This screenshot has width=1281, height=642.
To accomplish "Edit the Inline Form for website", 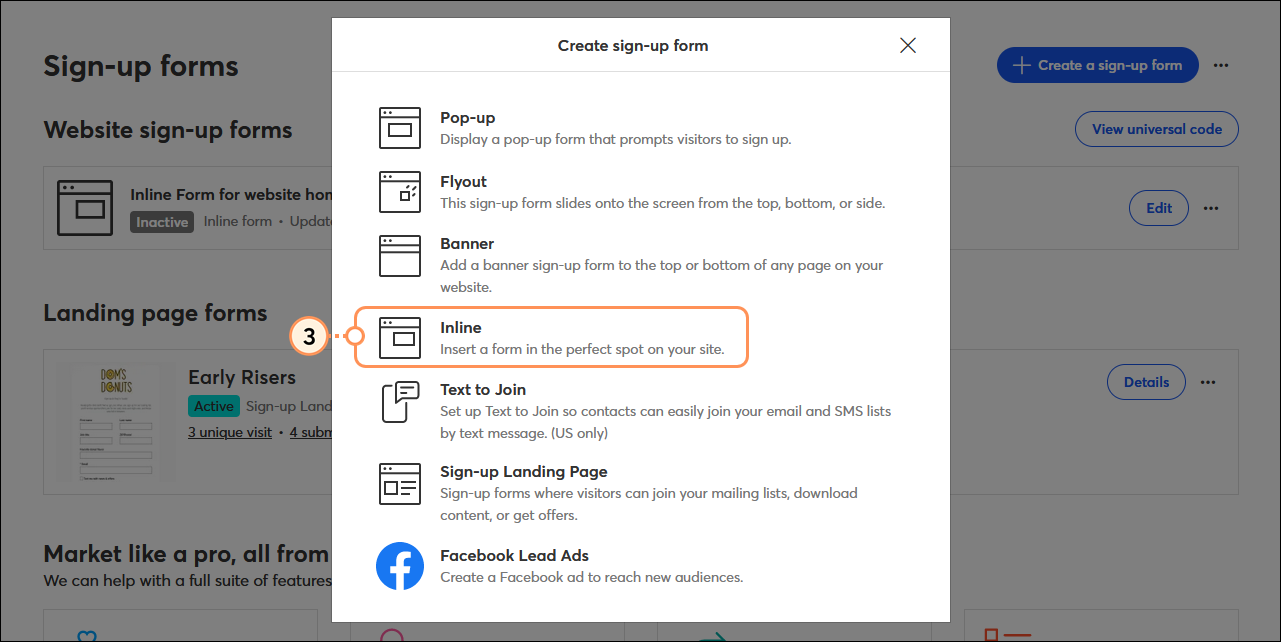I will 1159,208.
